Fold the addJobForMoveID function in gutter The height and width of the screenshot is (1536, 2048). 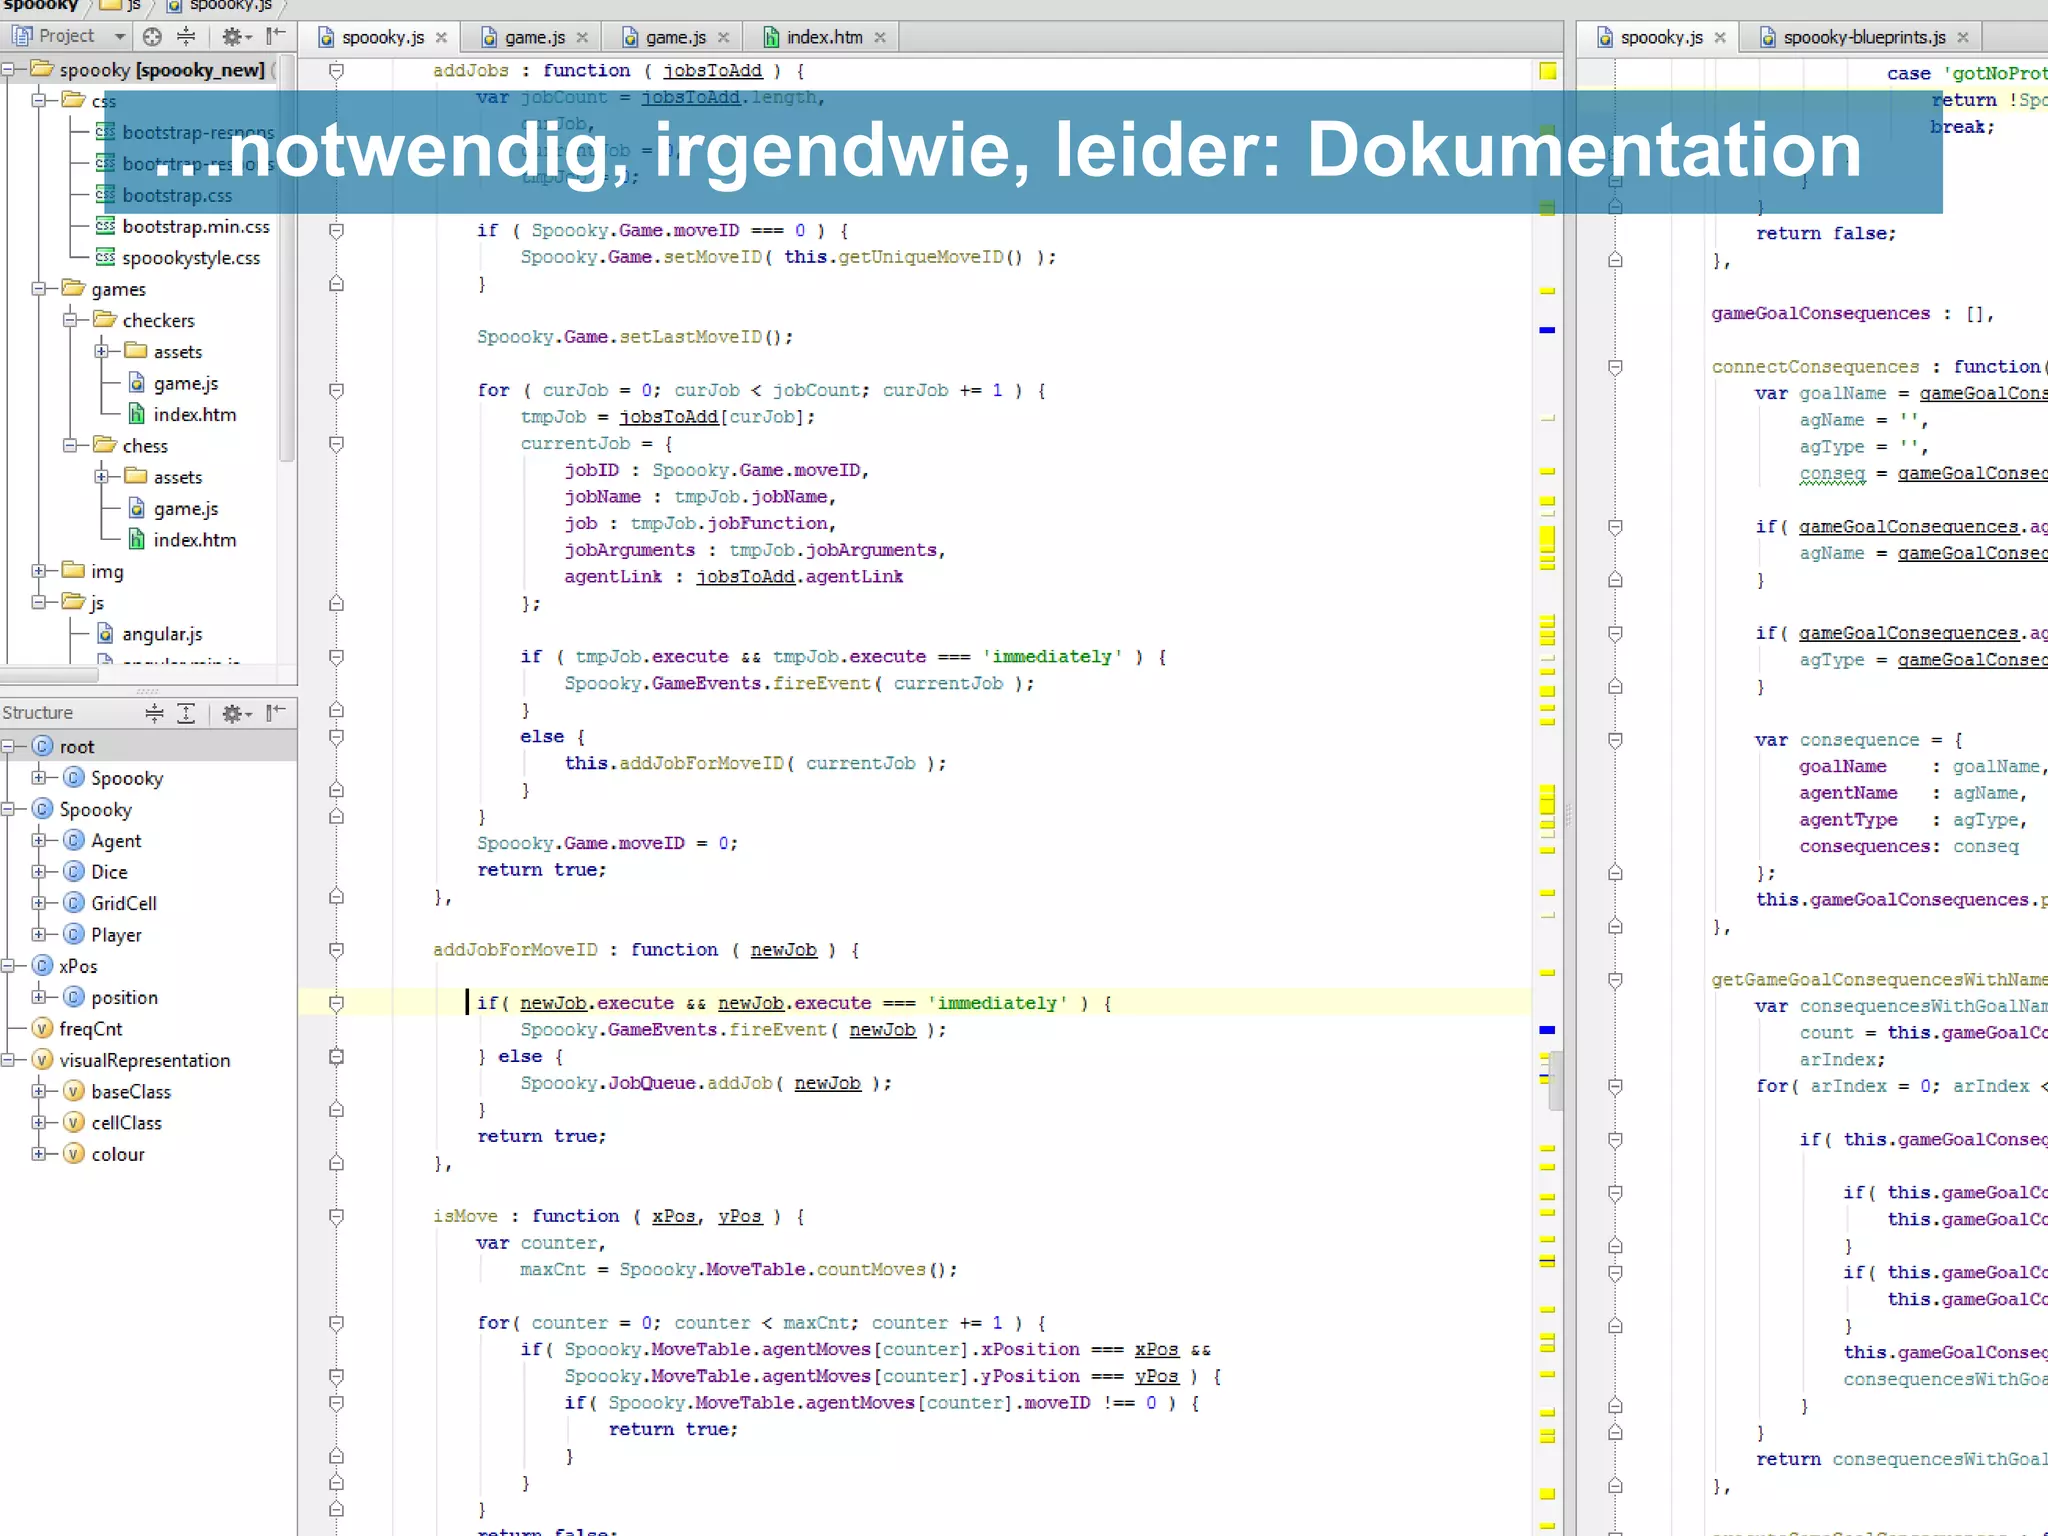tap(337, 950)
